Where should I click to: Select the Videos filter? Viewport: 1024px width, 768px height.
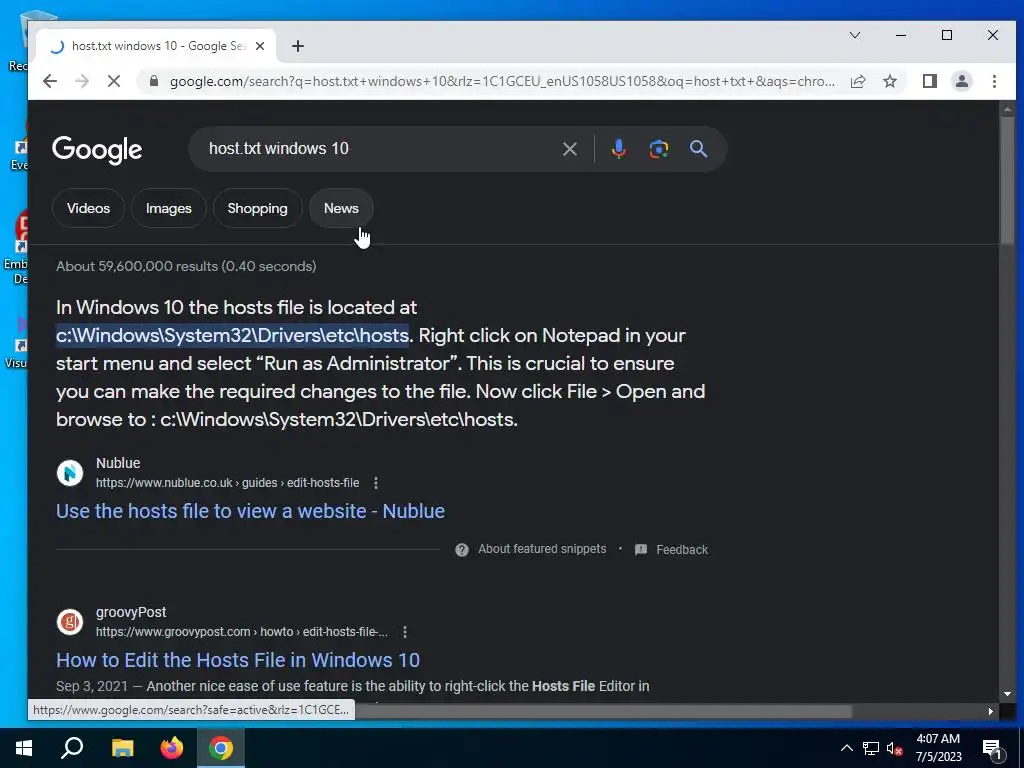click(x=88, y=208)
